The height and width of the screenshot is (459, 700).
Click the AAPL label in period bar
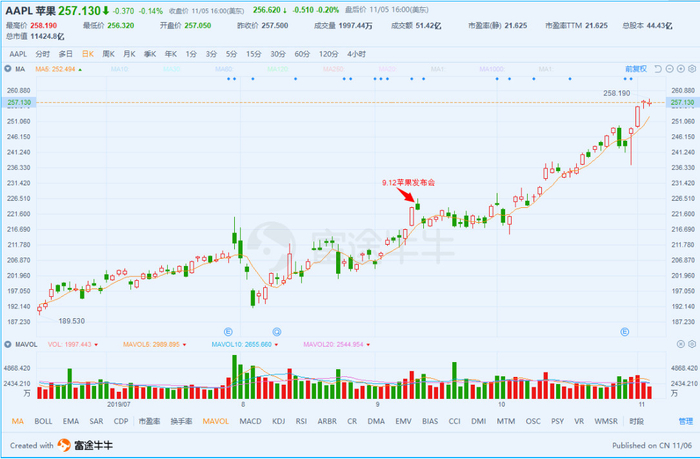click(18, 54)
